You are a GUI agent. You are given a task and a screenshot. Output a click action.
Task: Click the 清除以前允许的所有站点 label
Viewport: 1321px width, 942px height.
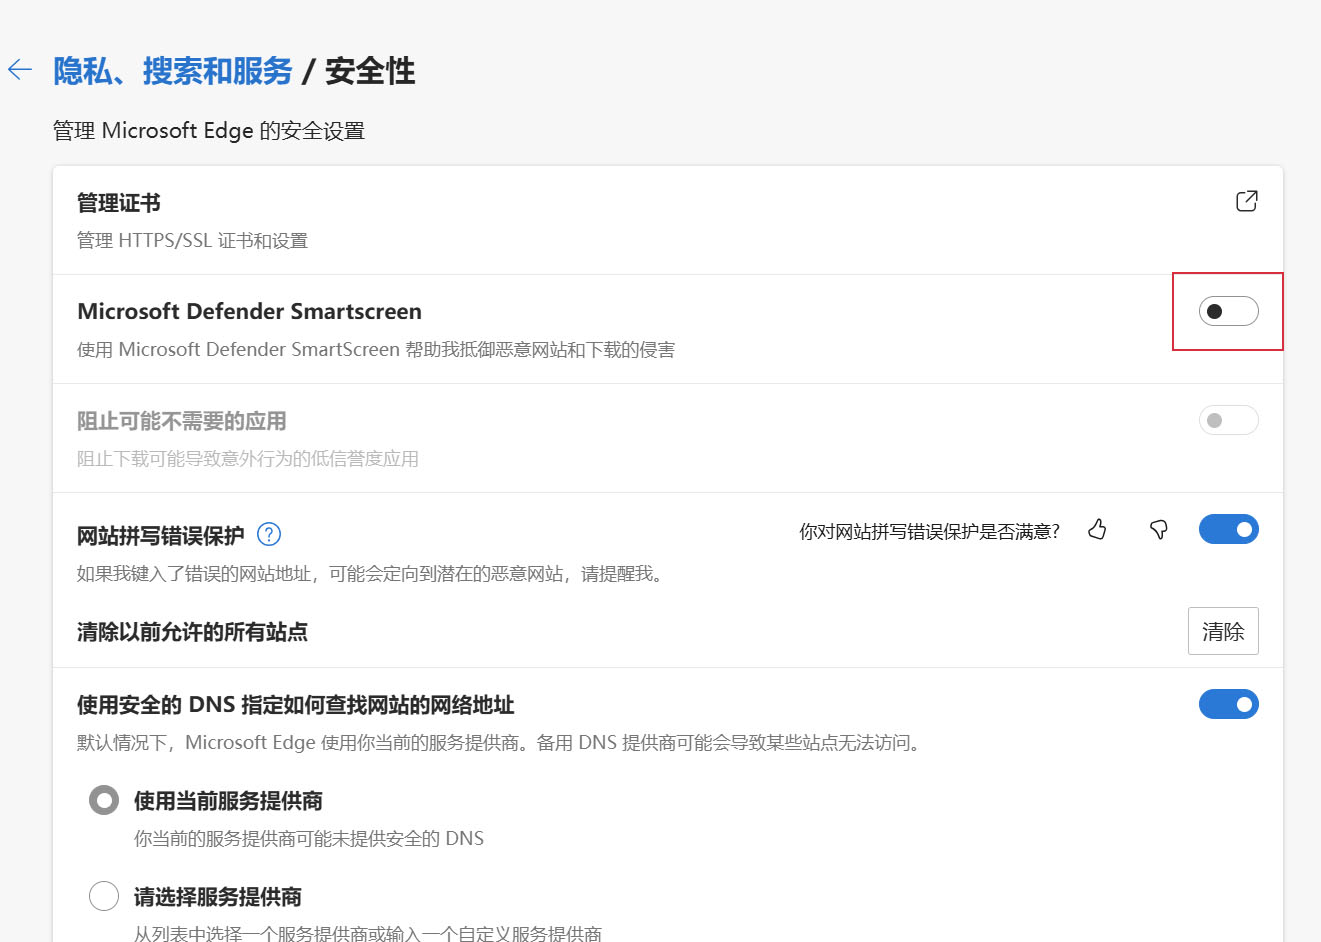(x=192, y=632)
